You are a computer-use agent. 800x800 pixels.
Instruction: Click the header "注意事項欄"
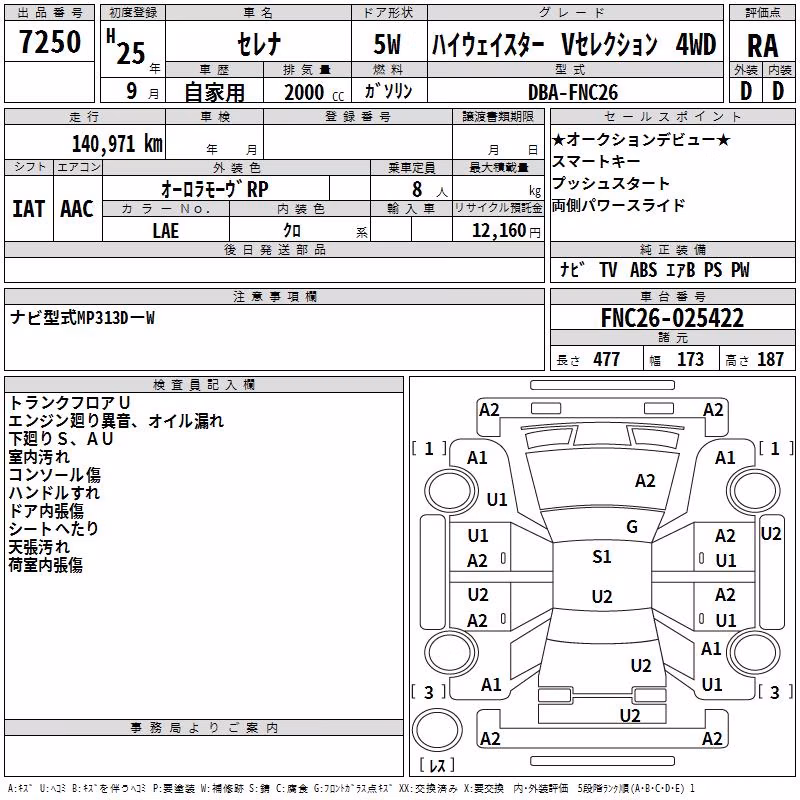274,297
